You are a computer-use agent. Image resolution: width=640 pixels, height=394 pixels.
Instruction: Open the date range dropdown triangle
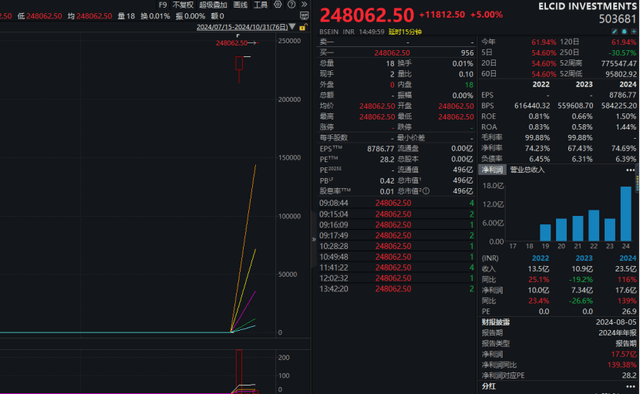coord(292,27)
